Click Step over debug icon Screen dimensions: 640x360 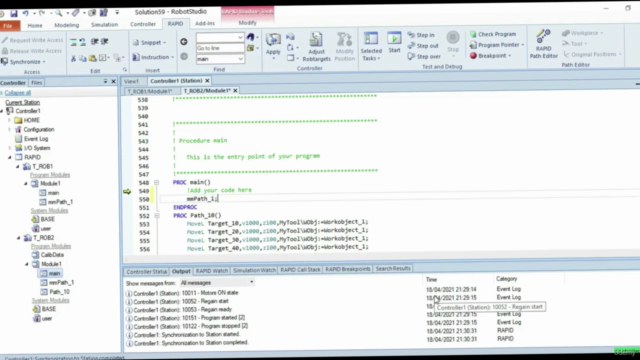(x=424, y=56)
